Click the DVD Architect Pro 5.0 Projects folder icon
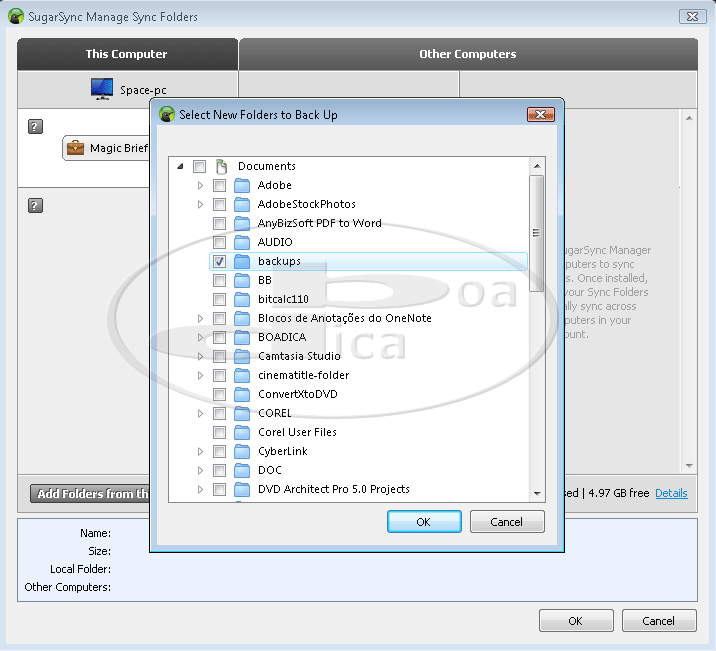This screenshot has height=651, width=716. point(242,489)
